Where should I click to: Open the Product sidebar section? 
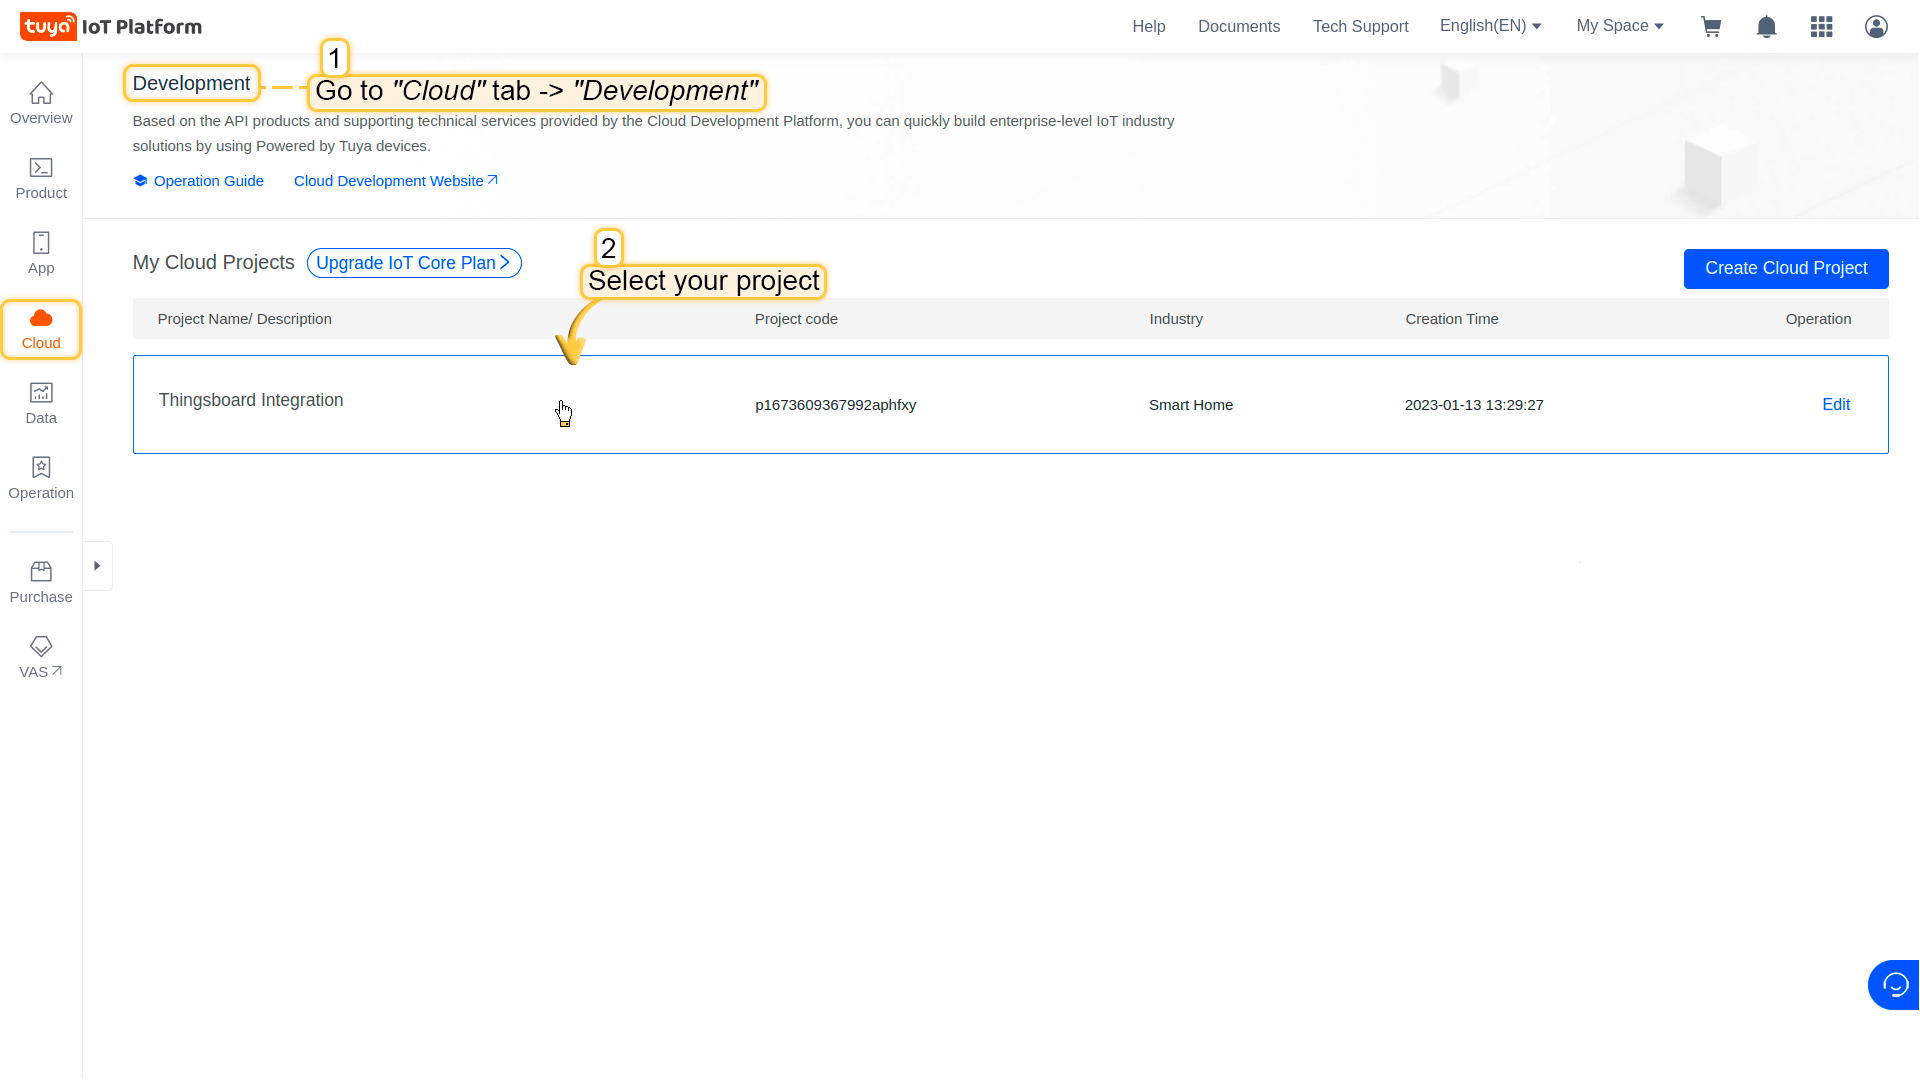tap(41, 178)
